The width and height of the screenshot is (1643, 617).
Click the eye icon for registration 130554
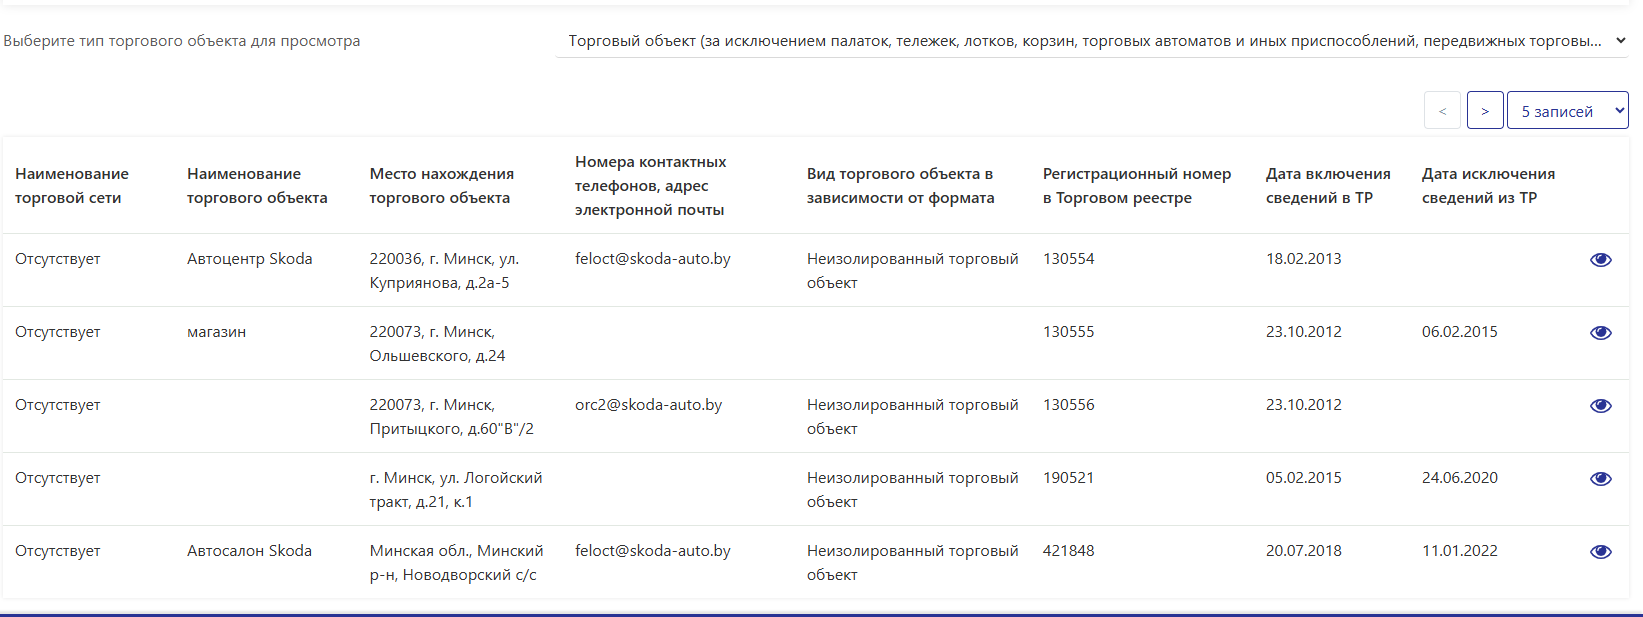[x=1600, y=260]
